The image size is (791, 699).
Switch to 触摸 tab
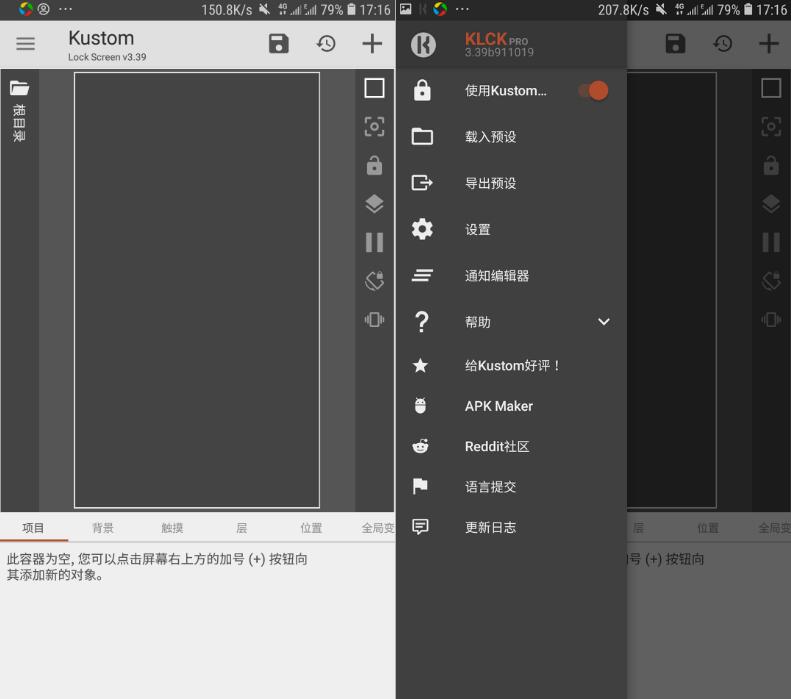[172, 528]
